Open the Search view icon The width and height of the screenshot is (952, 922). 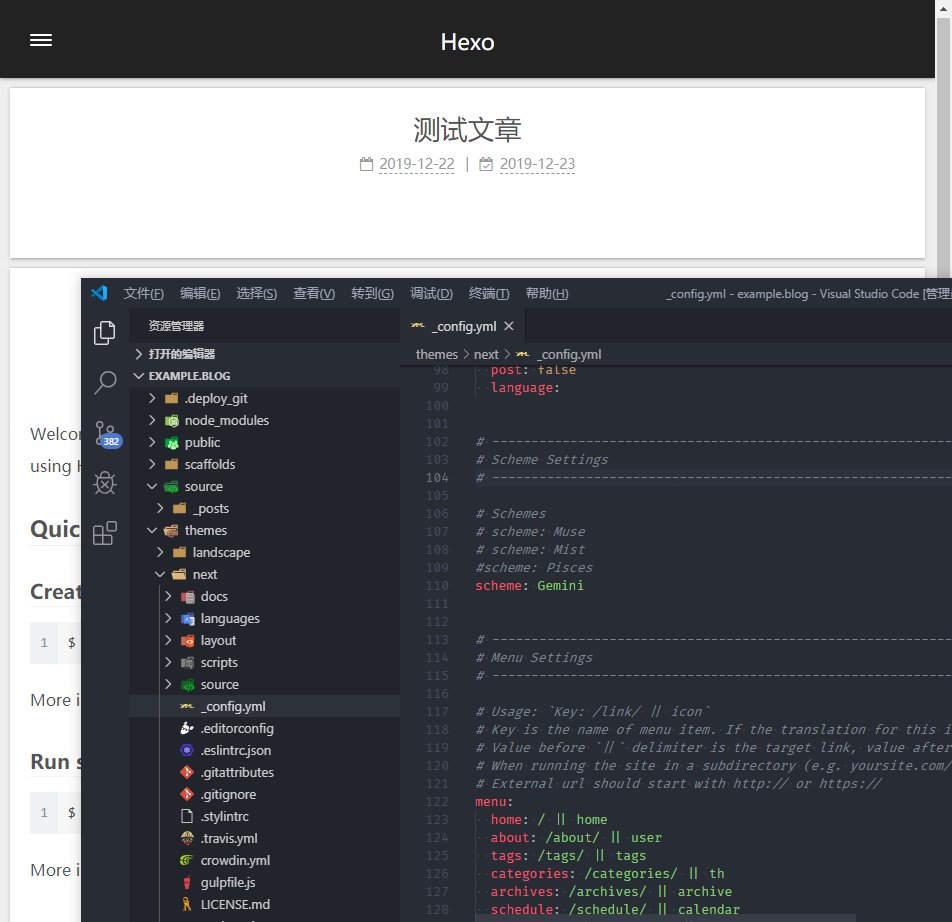105,382
